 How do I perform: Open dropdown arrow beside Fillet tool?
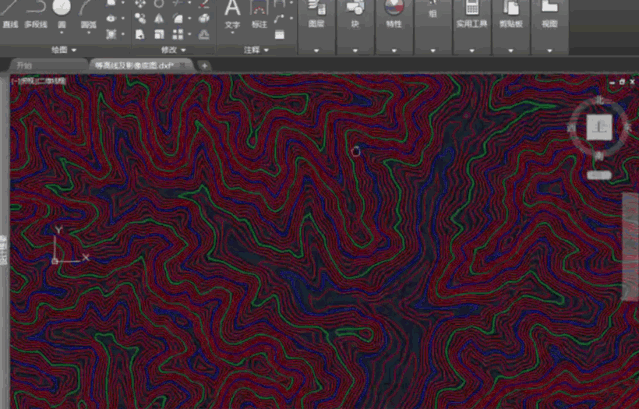pyautogui.click(x=189, y=18)
